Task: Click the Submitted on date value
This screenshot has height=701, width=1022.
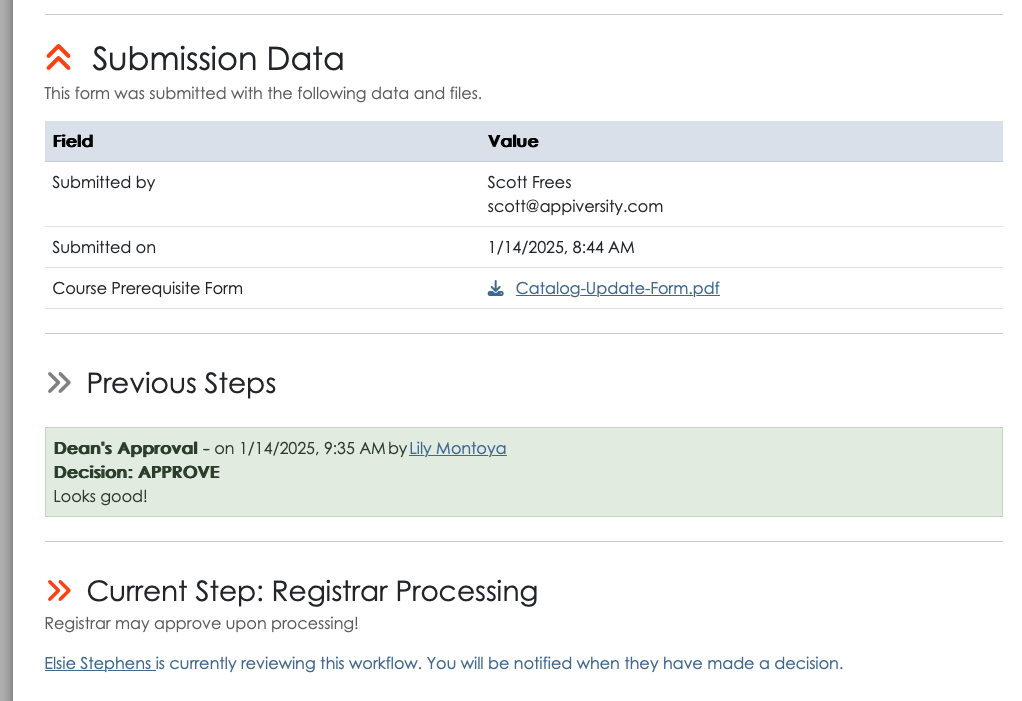Action: click(561, 248)
